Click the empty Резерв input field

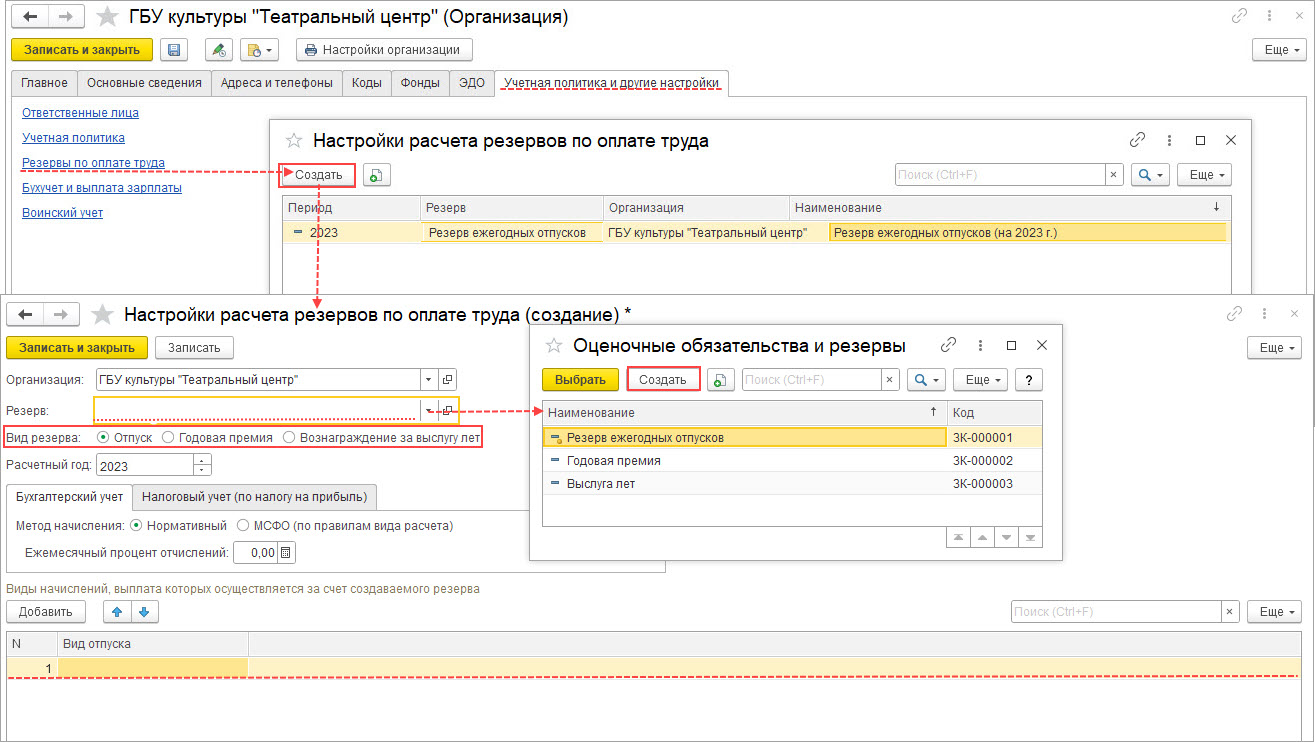tap(258, 410)
